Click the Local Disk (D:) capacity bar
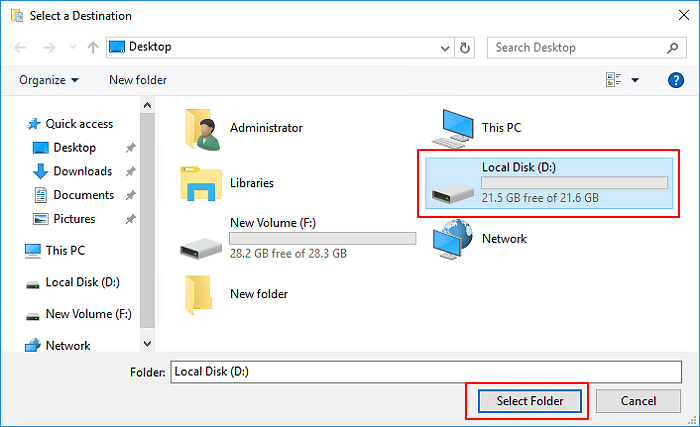Viewport: 700px width, 427px height. point(574,183)
